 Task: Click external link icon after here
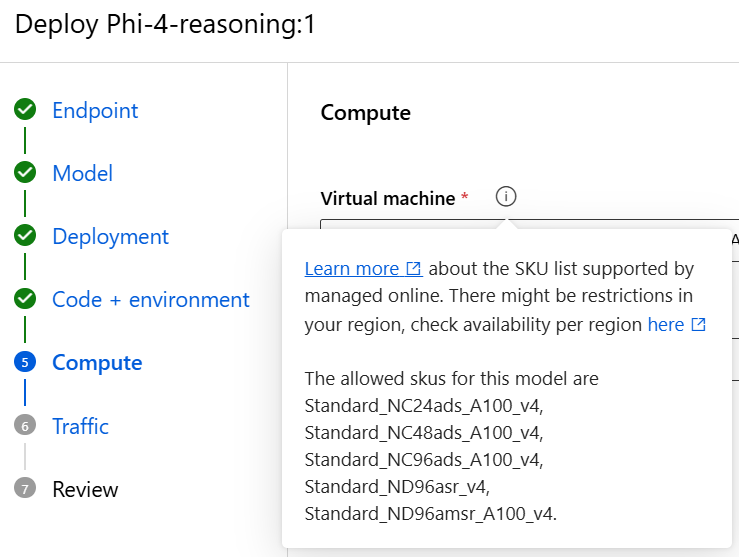click(698, 324)
